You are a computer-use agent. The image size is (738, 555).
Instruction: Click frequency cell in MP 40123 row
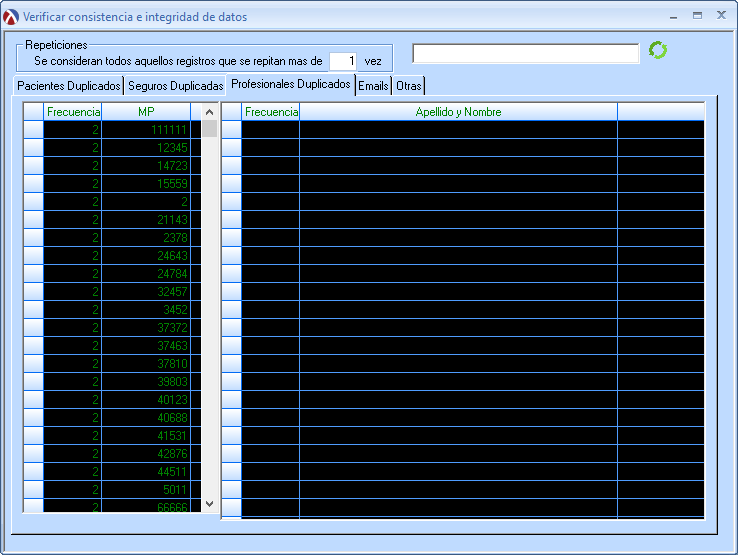pos(72,400)
